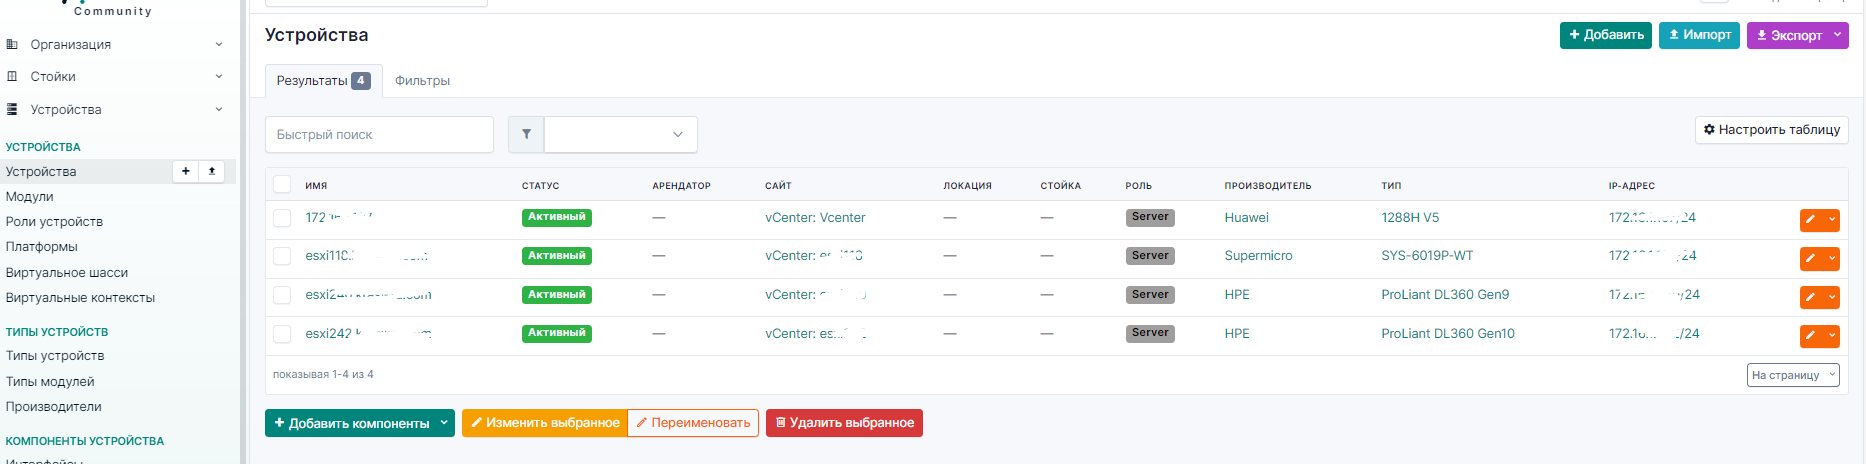1866x464 pixels.
Task: Toggle the select-all checkbox in table header
Action: click(282, 185)
